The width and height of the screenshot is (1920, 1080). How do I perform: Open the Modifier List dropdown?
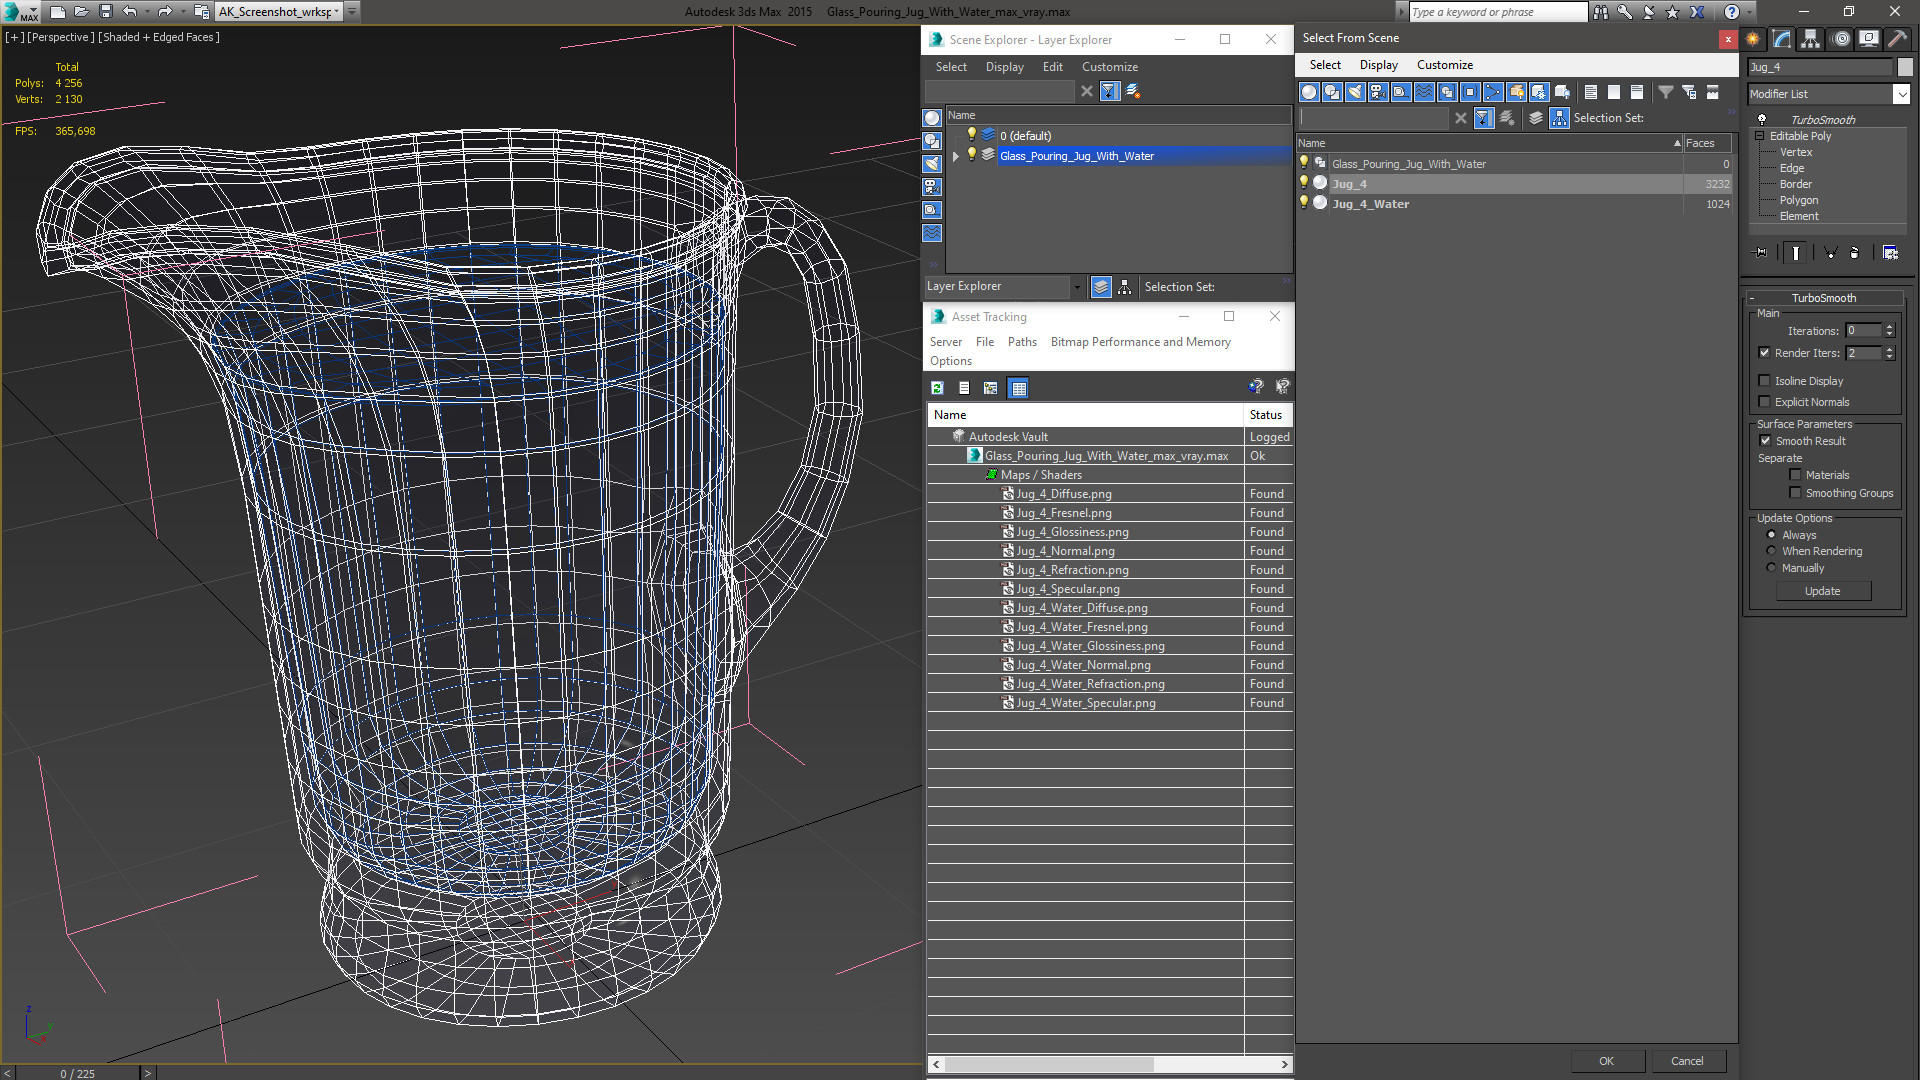coord(1901,94)
